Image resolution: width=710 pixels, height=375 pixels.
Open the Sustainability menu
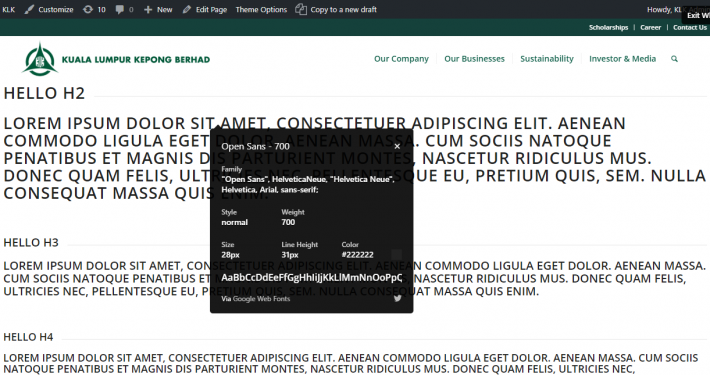pos(547,59)
